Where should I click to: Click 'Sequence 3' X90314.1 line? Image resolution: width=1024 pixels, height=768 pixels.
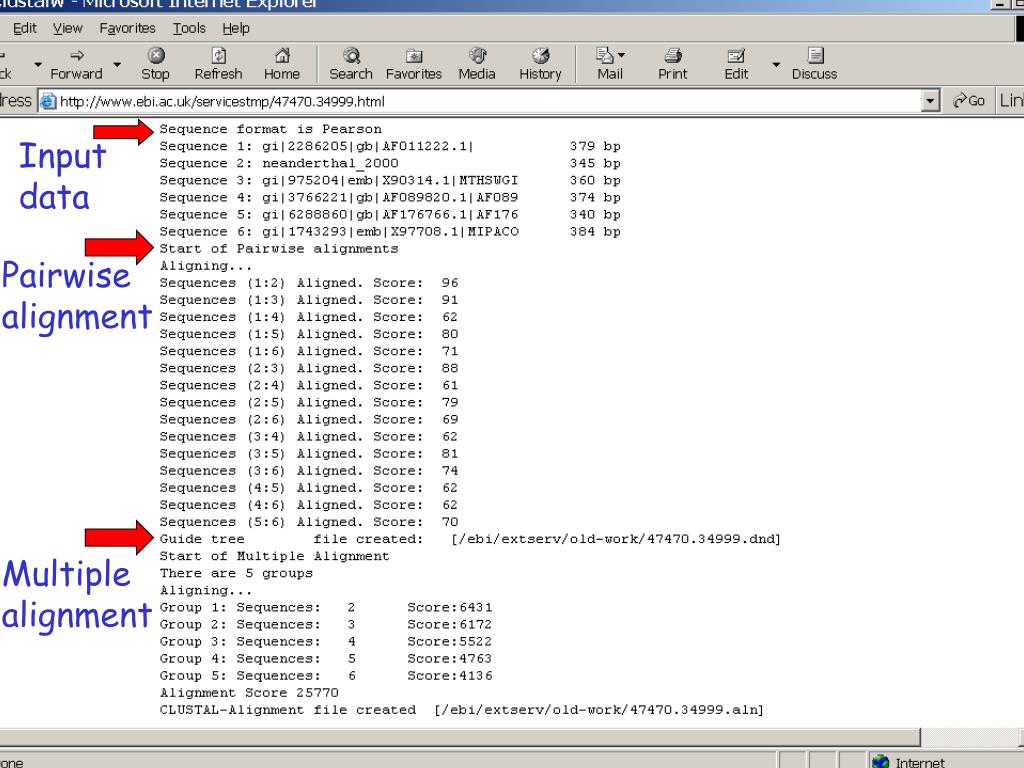(x=390, y=180)
